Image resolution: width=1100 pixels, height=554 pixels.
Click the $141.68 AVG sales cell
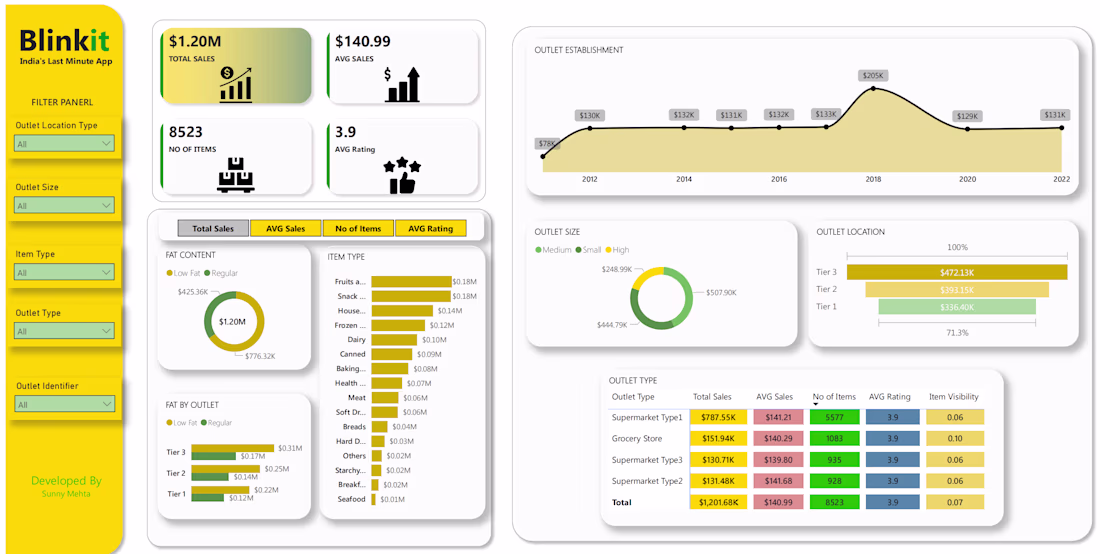coord(778,481)
